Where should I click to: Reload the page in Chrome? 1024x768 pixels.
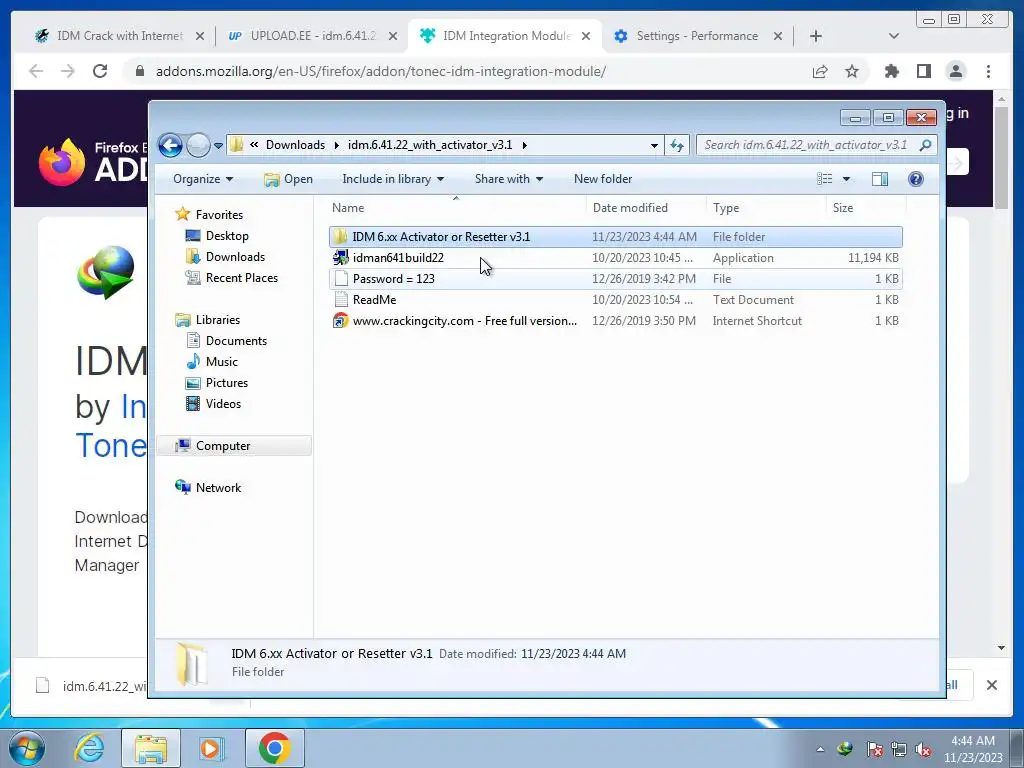[x=100, y=71]
